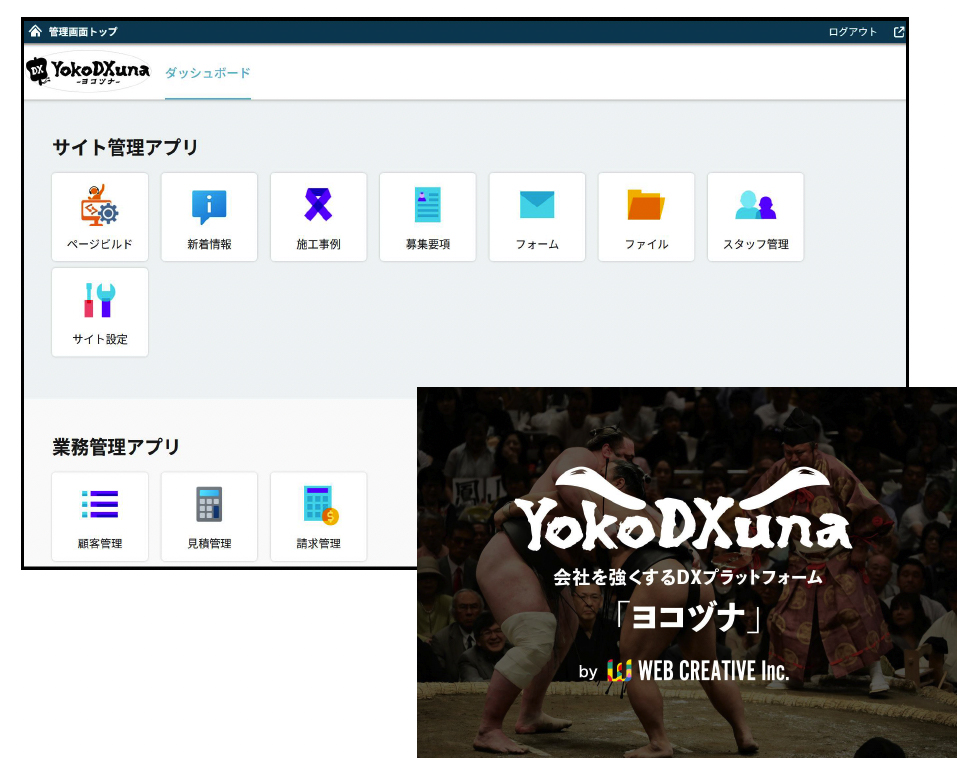Open the スタッフ管理 staff management app

point(755,216)
